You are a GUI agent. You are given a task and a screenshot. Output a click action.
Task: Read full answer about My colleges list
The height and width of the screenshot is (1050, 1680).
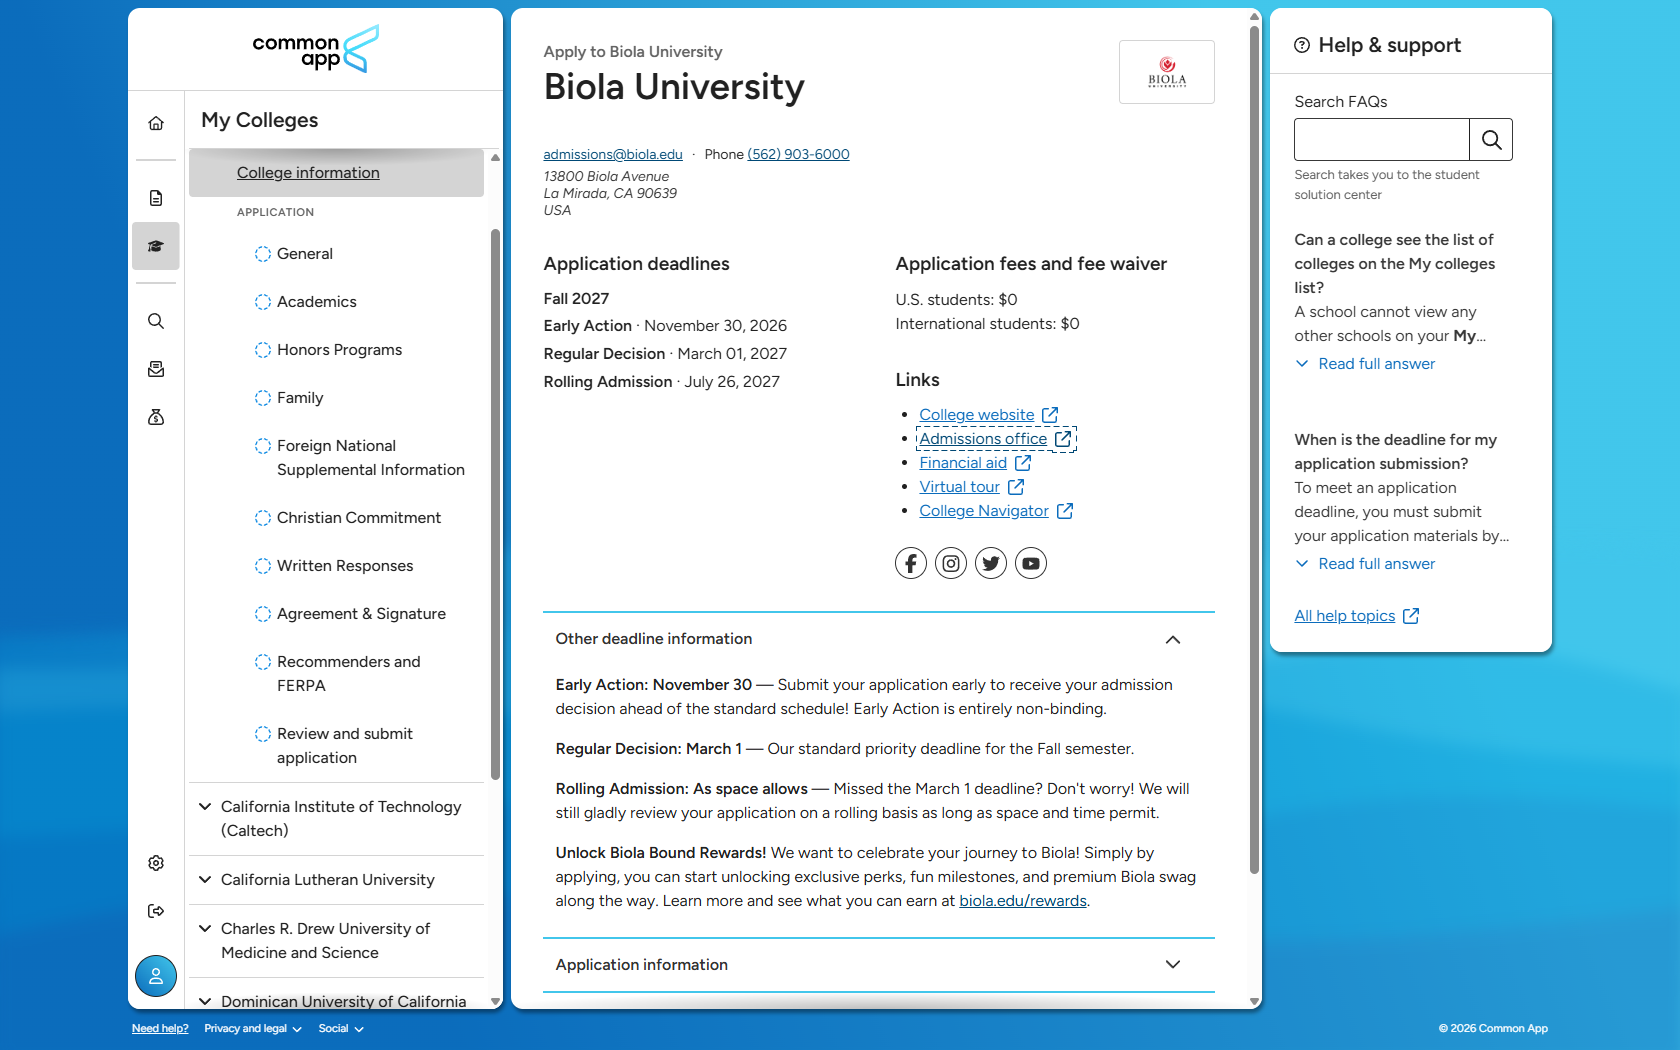coord(1365,364)
